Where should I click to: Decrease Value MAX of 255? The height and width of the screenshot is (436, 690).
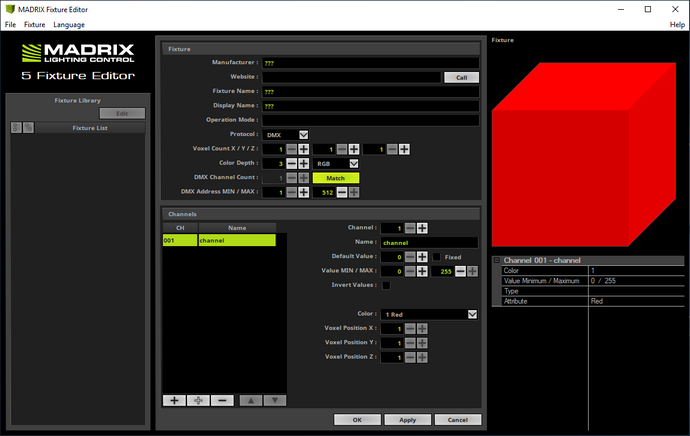460,271
